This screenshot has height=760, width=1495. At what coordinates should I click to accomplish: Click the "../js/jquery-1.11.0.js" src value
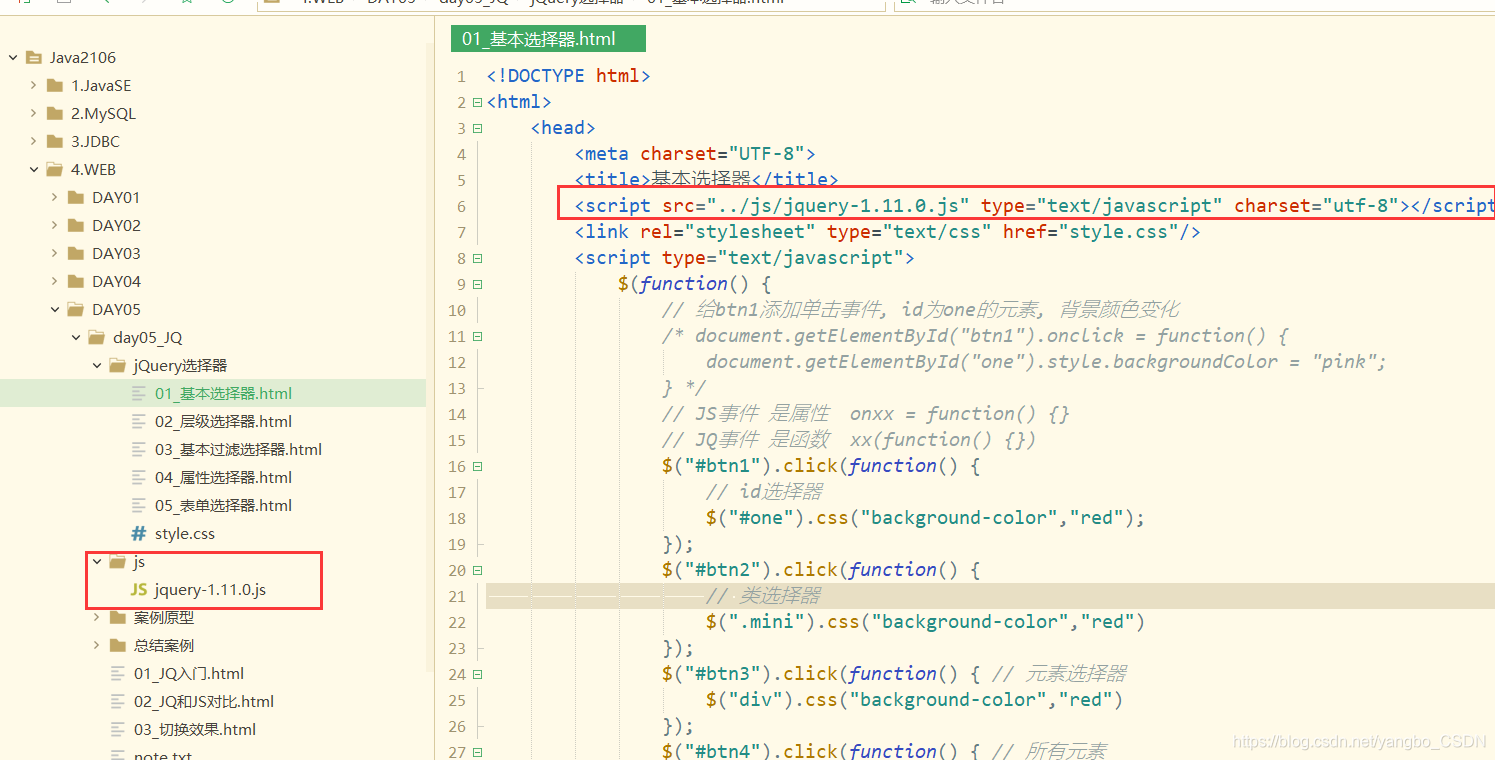point(838,206)
